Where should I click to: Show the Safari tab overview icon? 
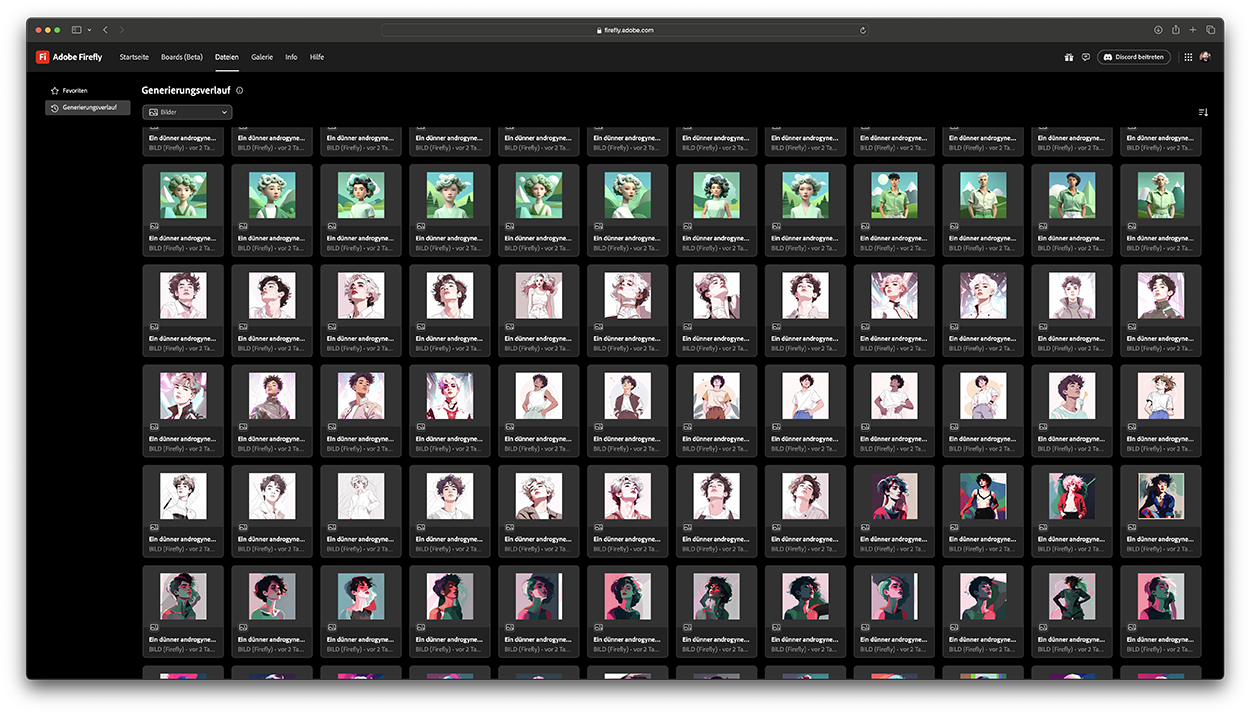tap(1210, 30)
